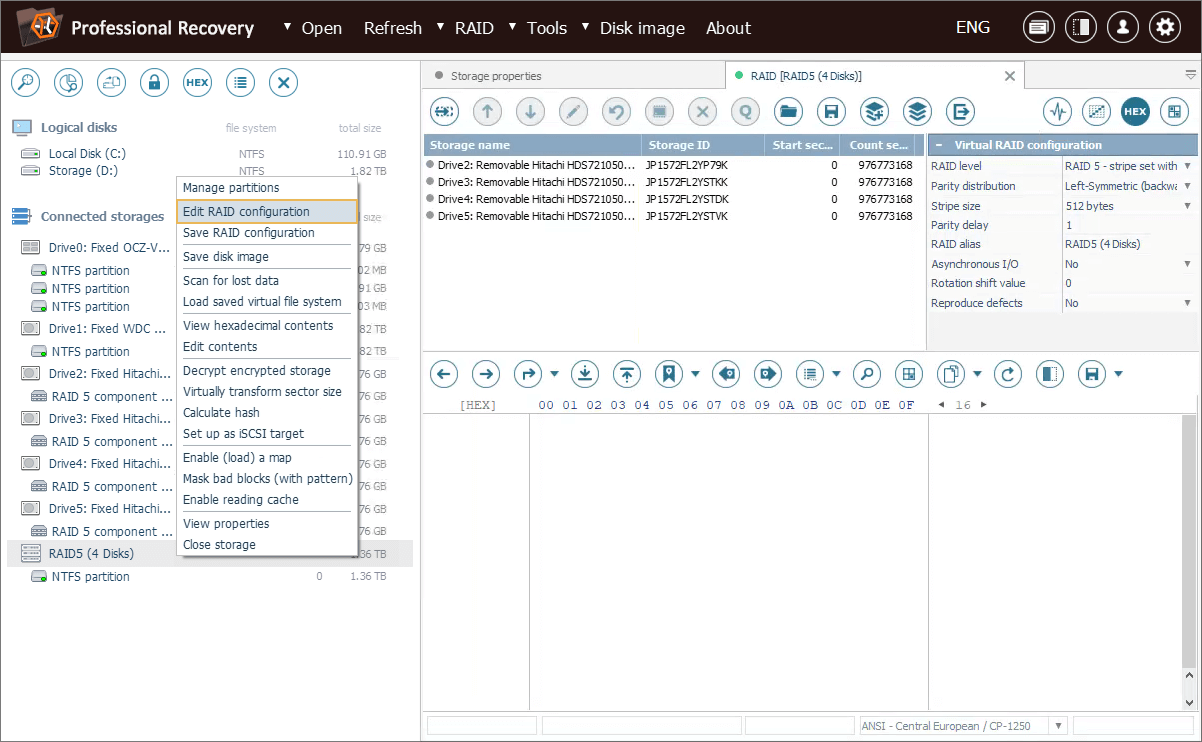Click the stacked layers icon in RAID toolbar

click(917, 111)
